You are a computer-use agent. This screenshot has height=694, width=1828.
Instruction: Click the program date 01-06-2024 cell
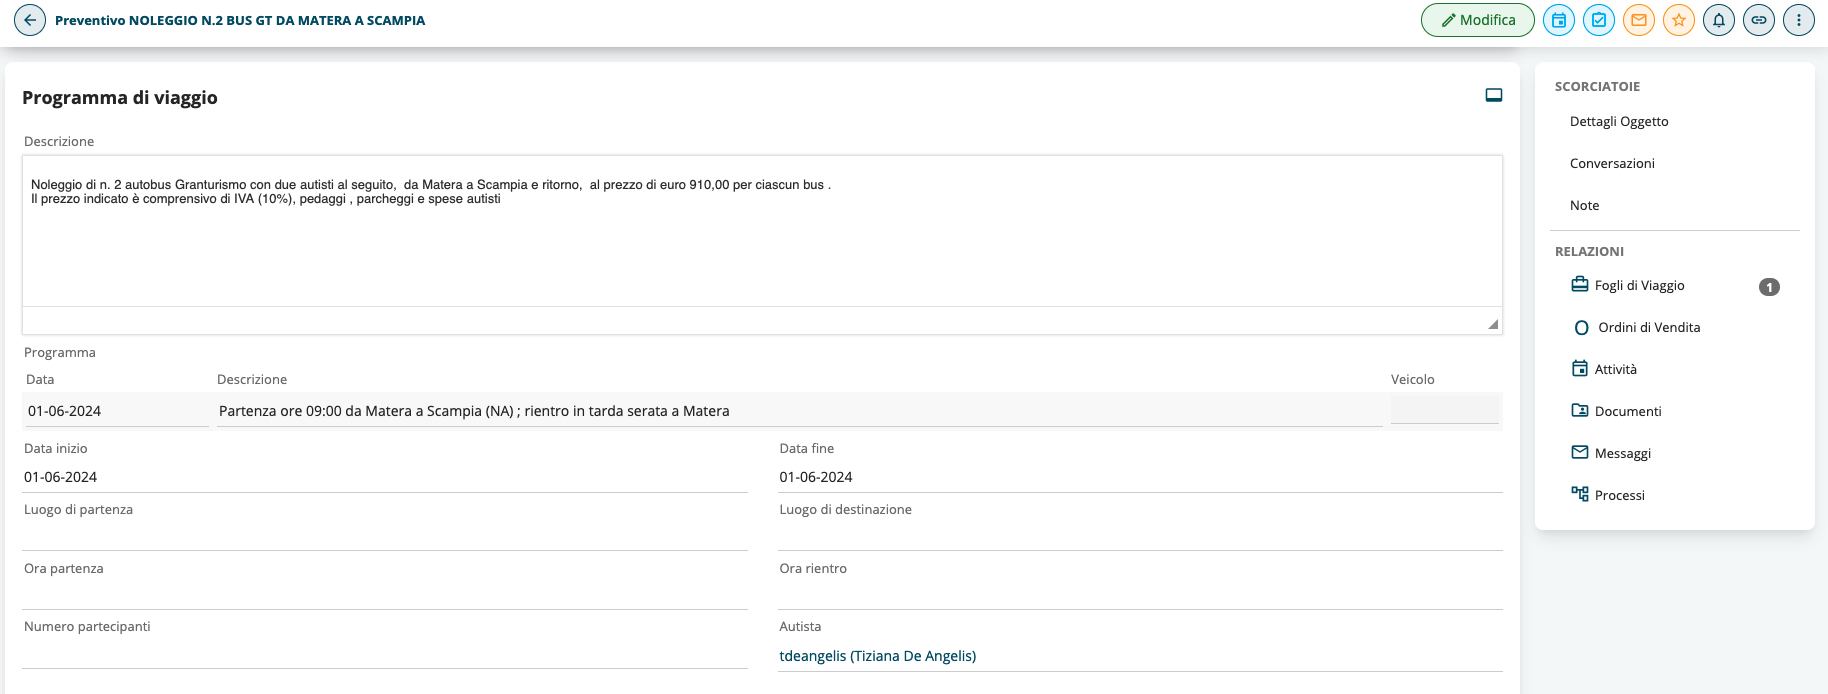tap(116, 411)
